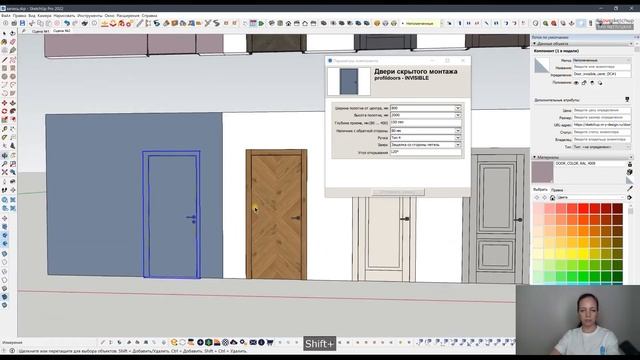Collapse the Данные объекта panel header
The width and height of the screenshot is (640, 360).
click(535, 43)
